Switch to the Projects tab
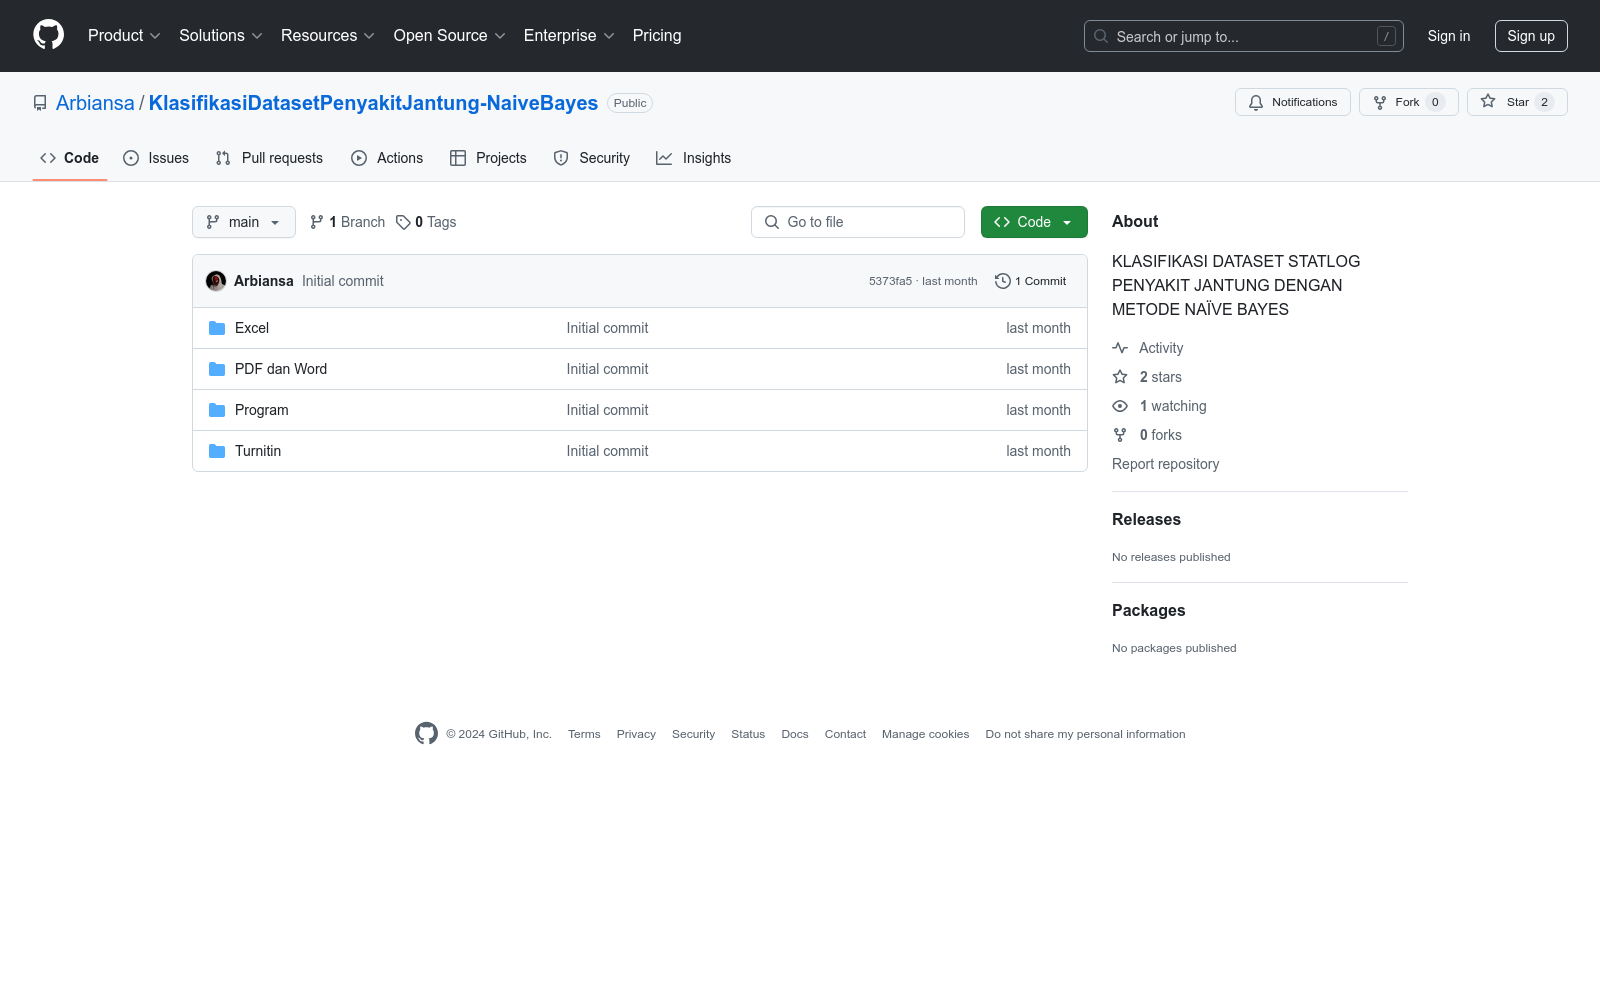The height and width of the screenshot is (1000, 1600). 488,158
